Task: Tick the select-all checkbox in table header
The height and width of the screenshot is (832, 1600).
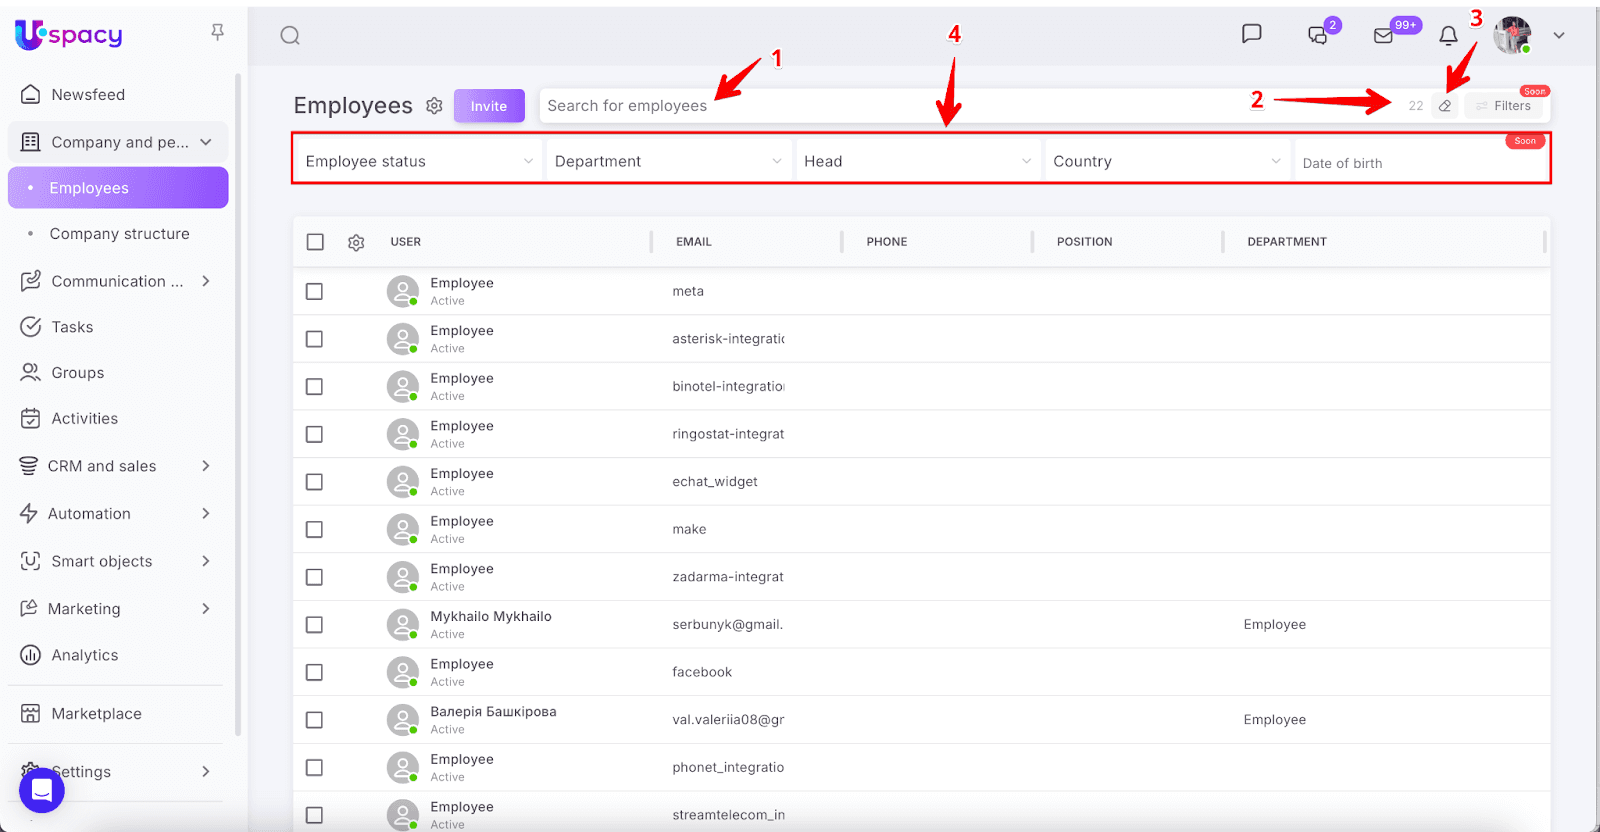Action: point(315,242)
